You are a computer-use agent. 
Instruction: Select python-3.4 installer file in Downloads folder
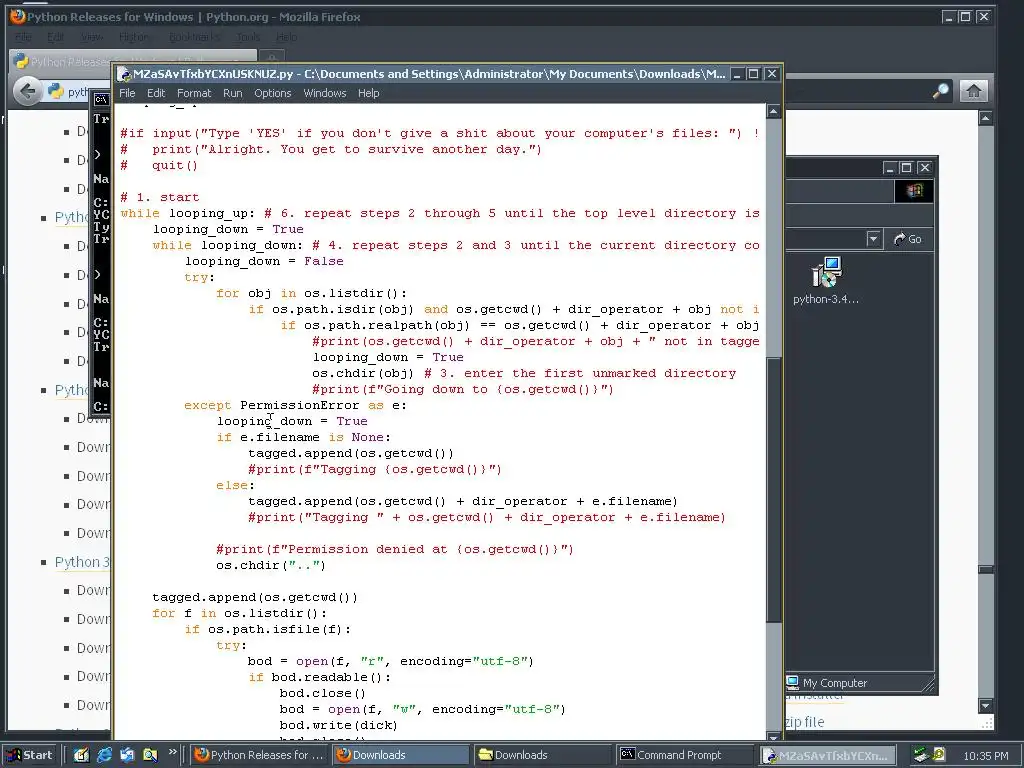coord(826,281)
